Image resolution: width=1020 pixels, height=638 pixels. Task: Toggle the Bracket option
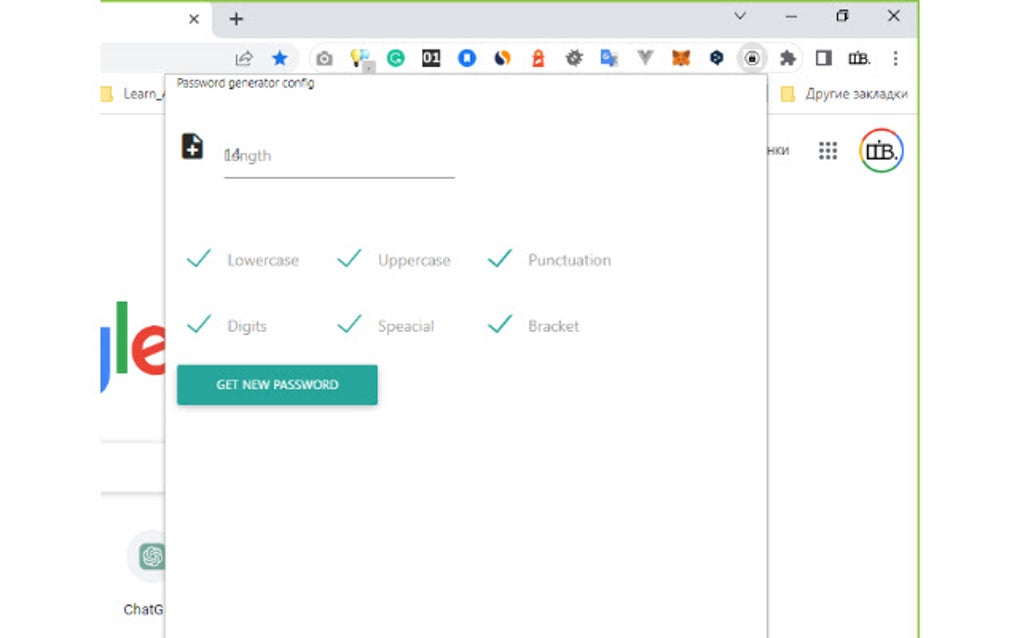(499, 324)
